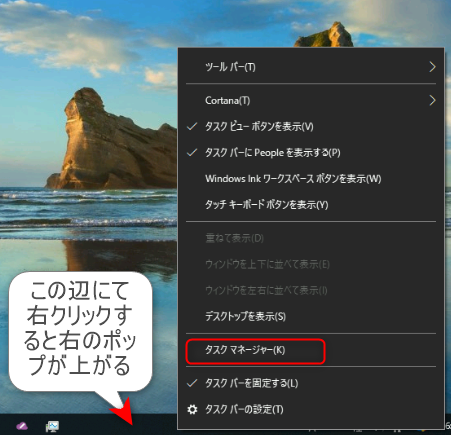
Task: Uncheck タスク ビュー ボタンを表示(V)
Action: (192, 127)
